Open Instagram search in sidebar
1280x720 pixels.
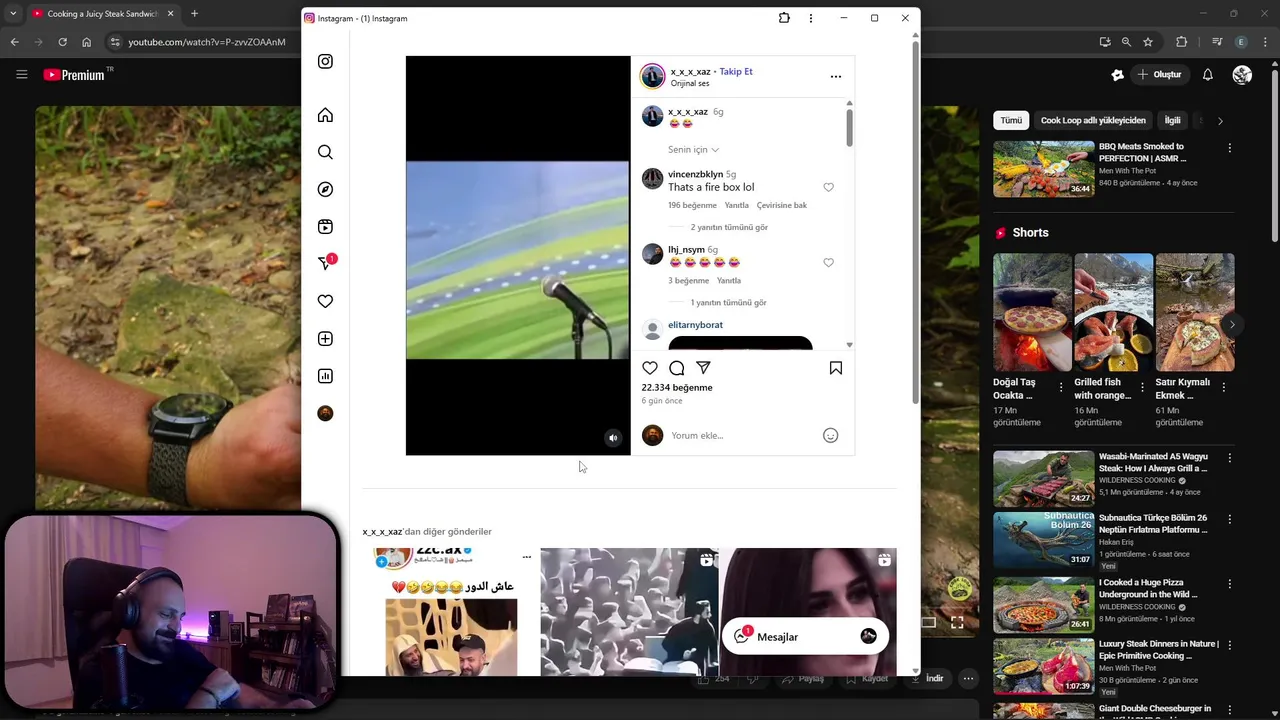coord(325,152)
